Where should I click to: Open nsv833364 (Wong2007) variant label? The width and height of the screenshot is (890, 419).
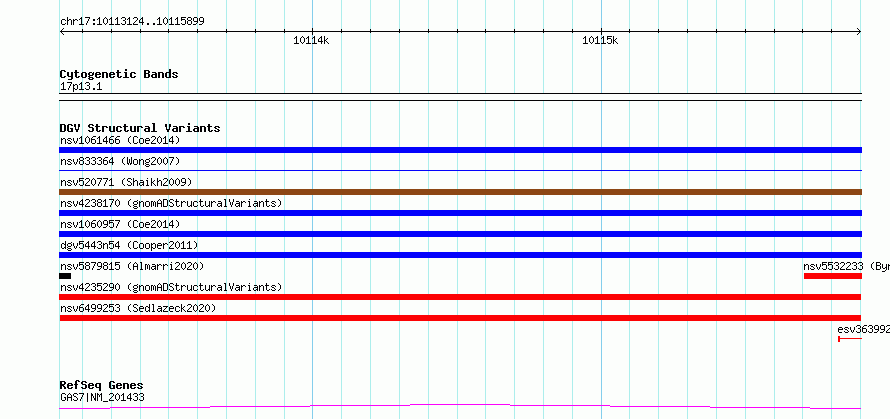pyautogui.click(x=120, y=161)
